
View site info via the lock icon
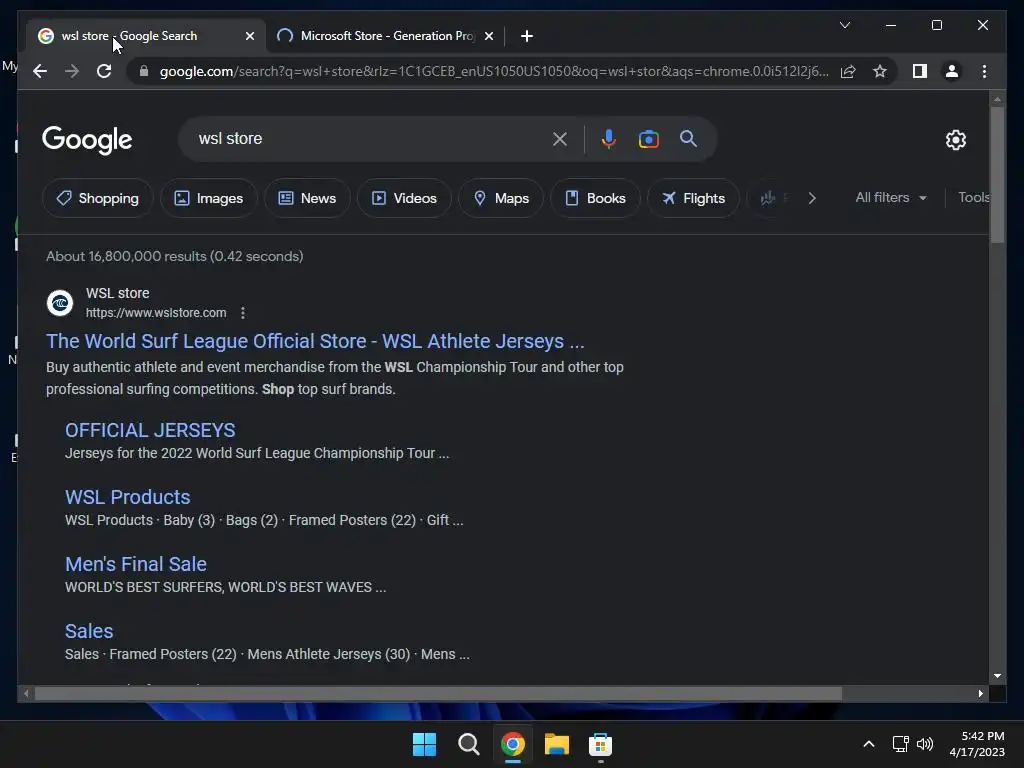[144, 71]
